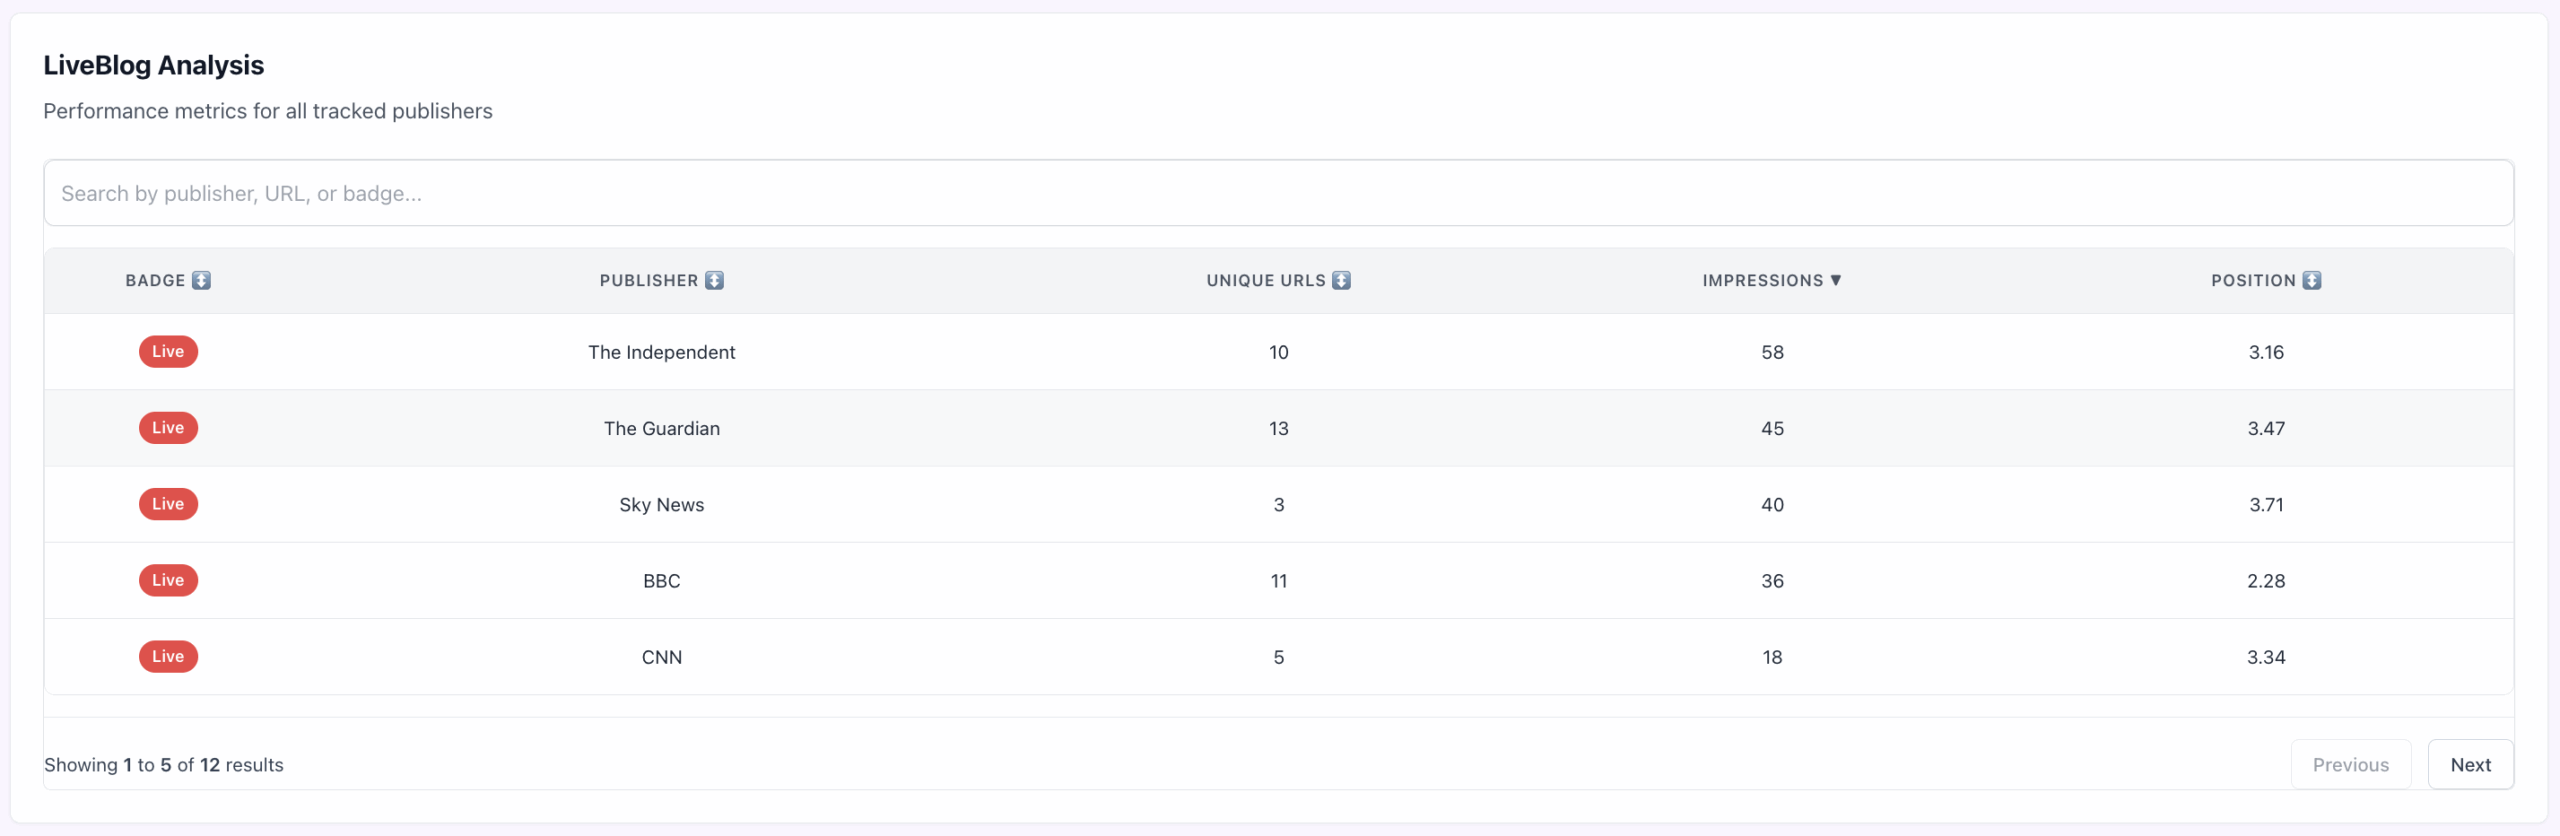This screenshot has width=2560, height=836.
Task: Select The Guardian publisher cell
Action: [662, 428]
